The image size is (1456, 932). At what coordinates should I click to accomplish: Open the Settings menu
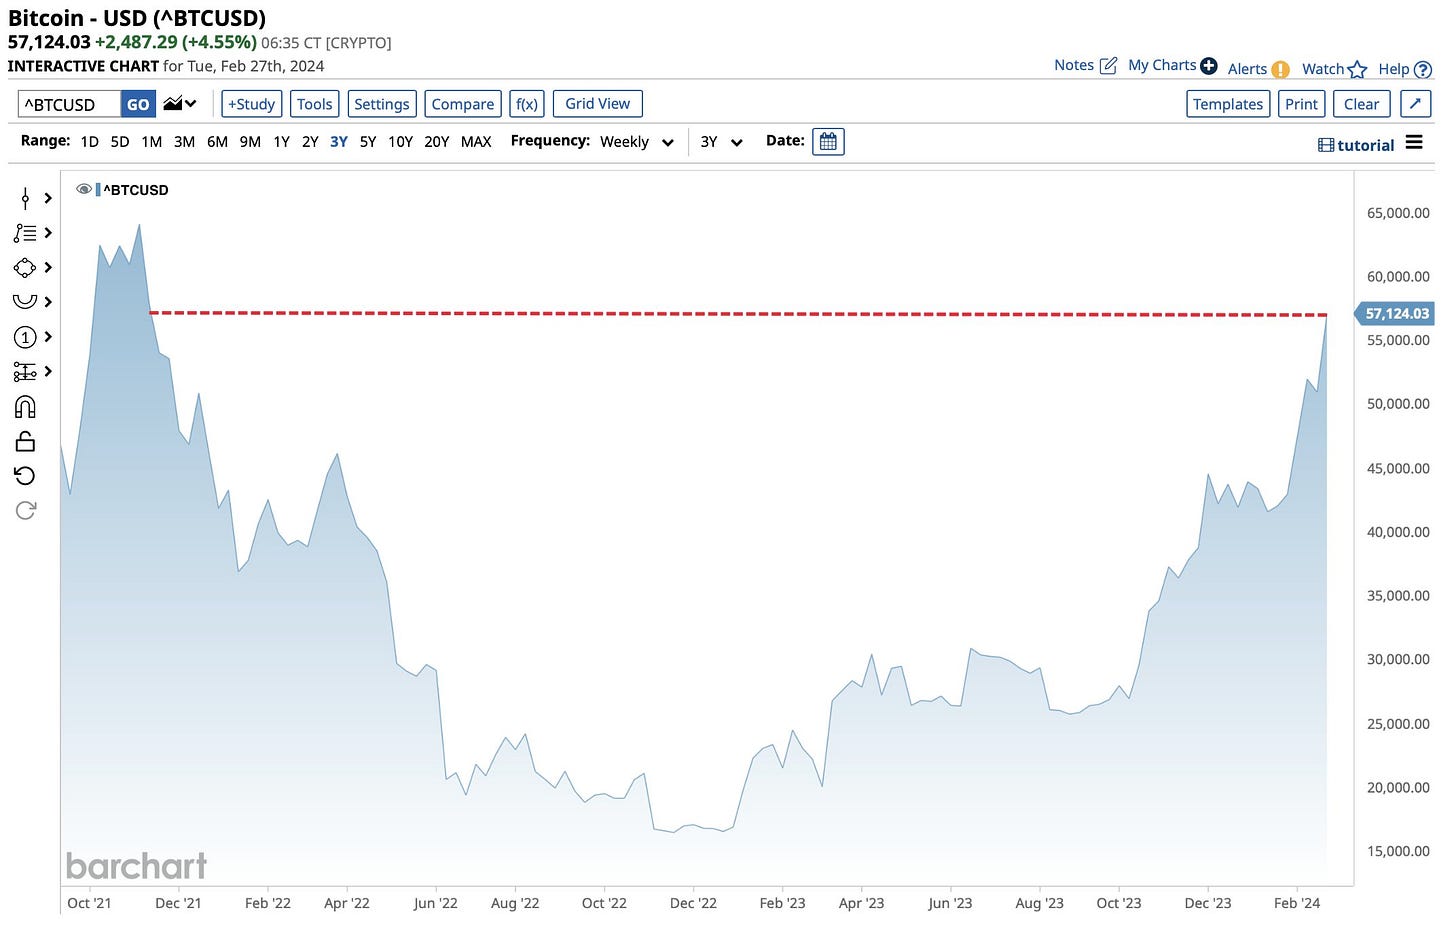click(381, 104)
